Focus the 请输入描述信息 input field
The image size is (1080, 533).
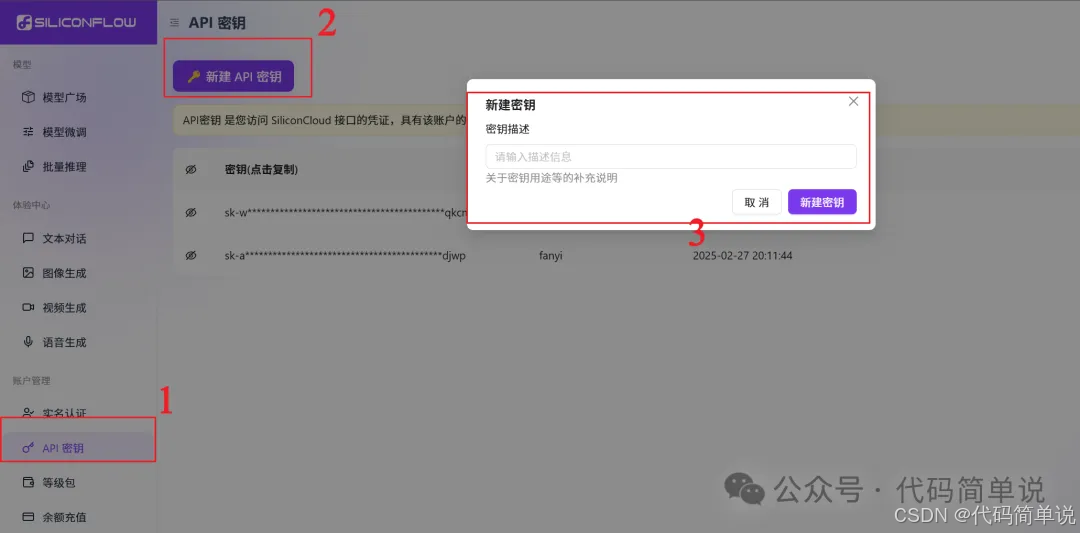tap(671, 156)
